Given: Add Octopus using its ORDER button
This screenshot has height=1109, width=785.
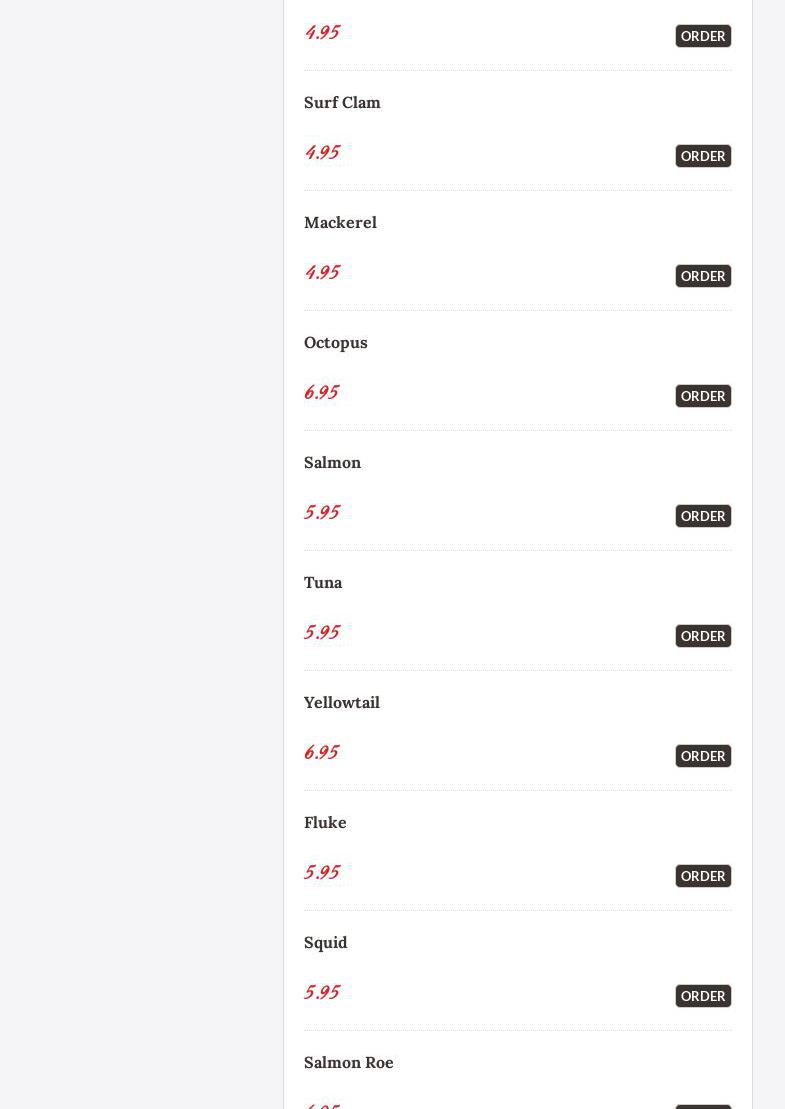Looking at the screenshot, I should tap(703, 396).
